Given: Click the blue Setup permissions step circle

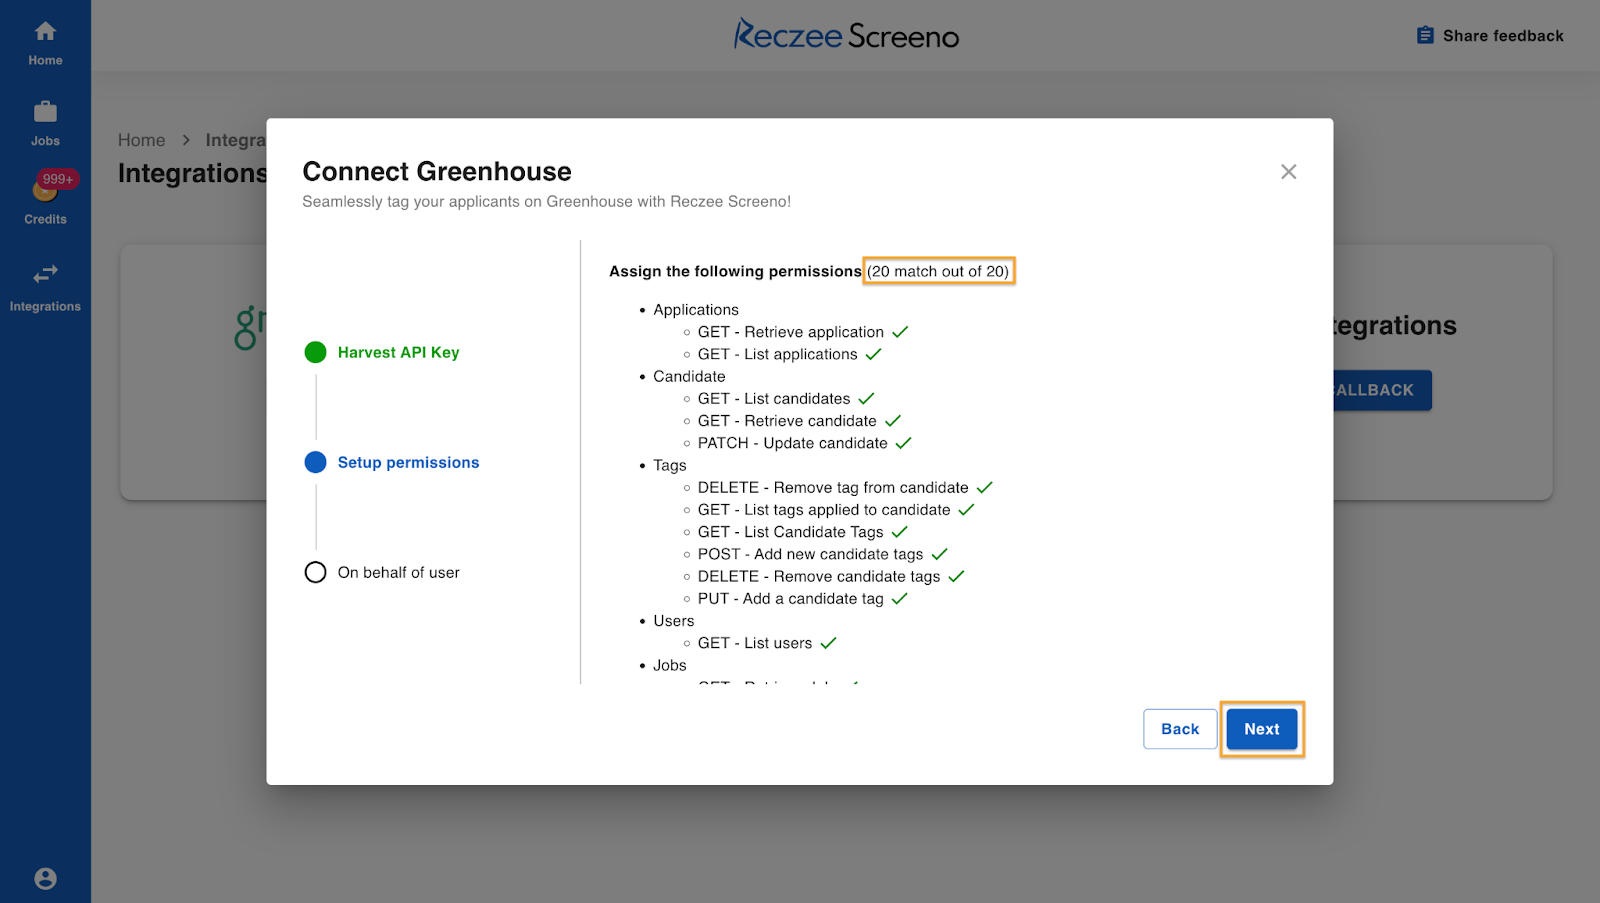Looking at the screenshot, I should pos(315,462).
